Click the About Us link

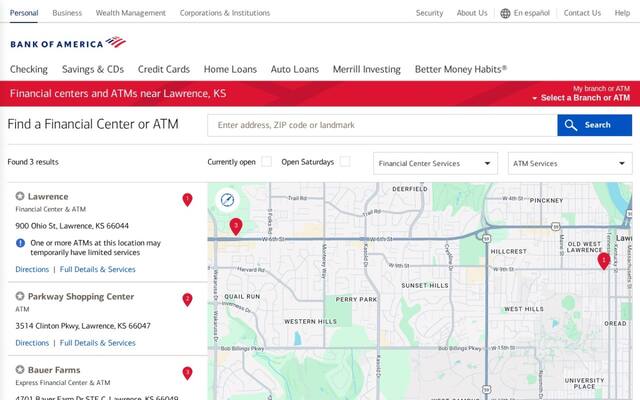[472, 13]
